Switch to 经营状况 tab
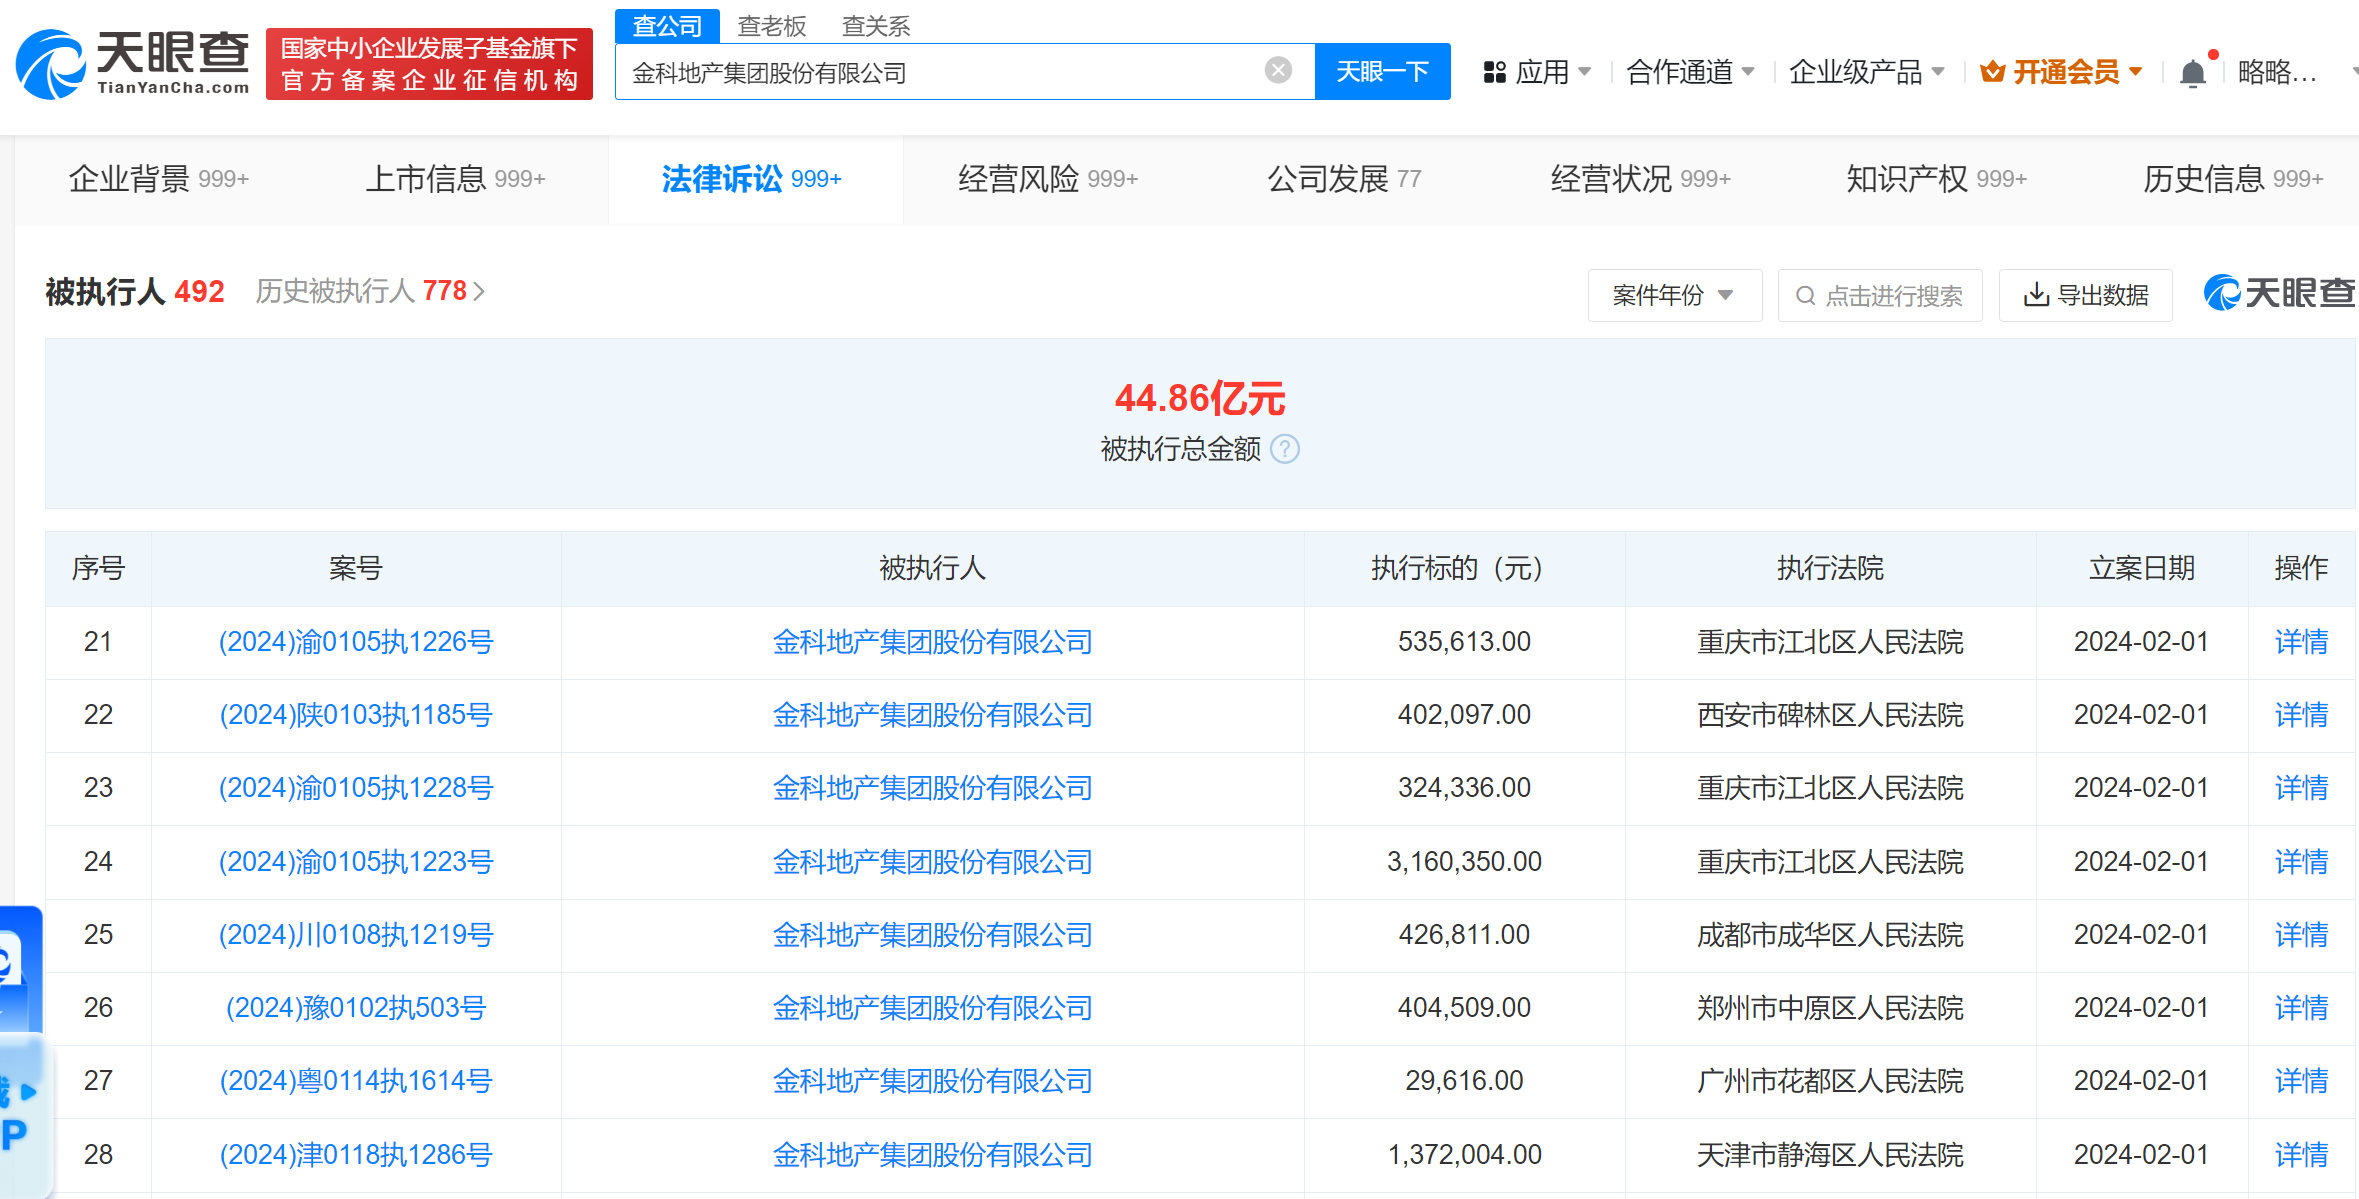The image size is (2359, 1199). pyautogui.click(x=1640, y=179)
